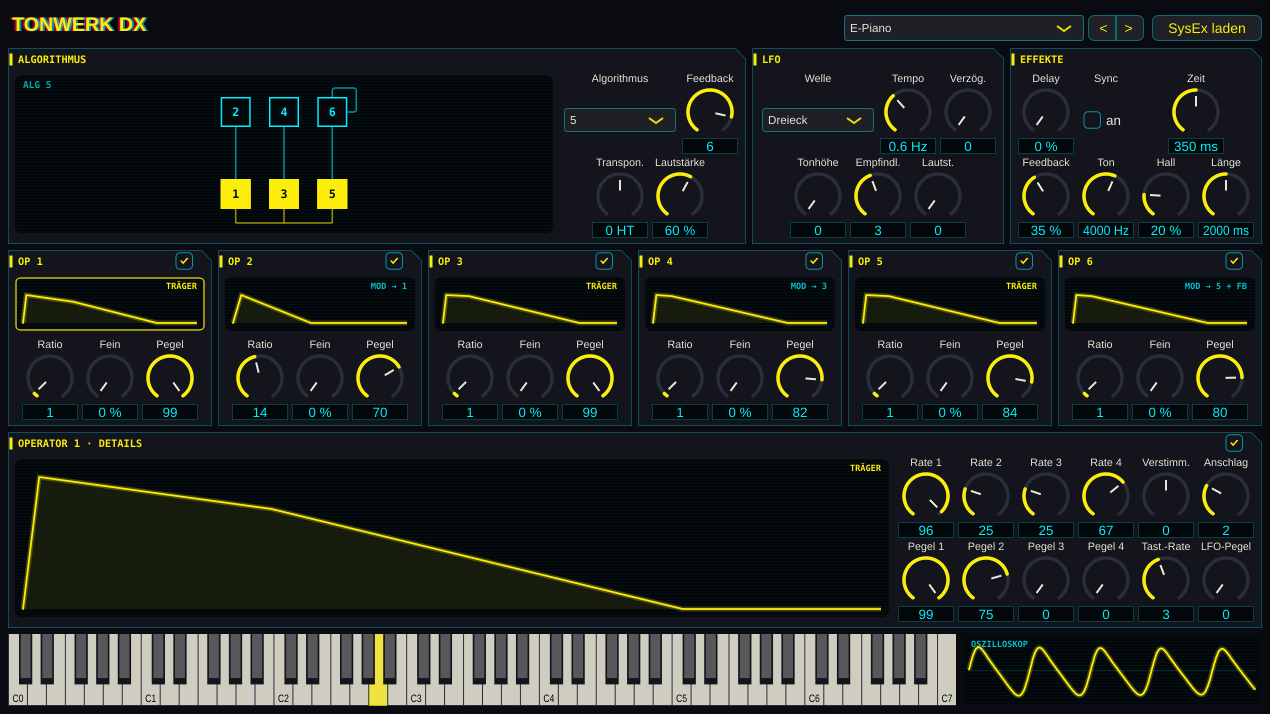Select operator node 4 in the algorithm diagram

(x=284, y=112)
